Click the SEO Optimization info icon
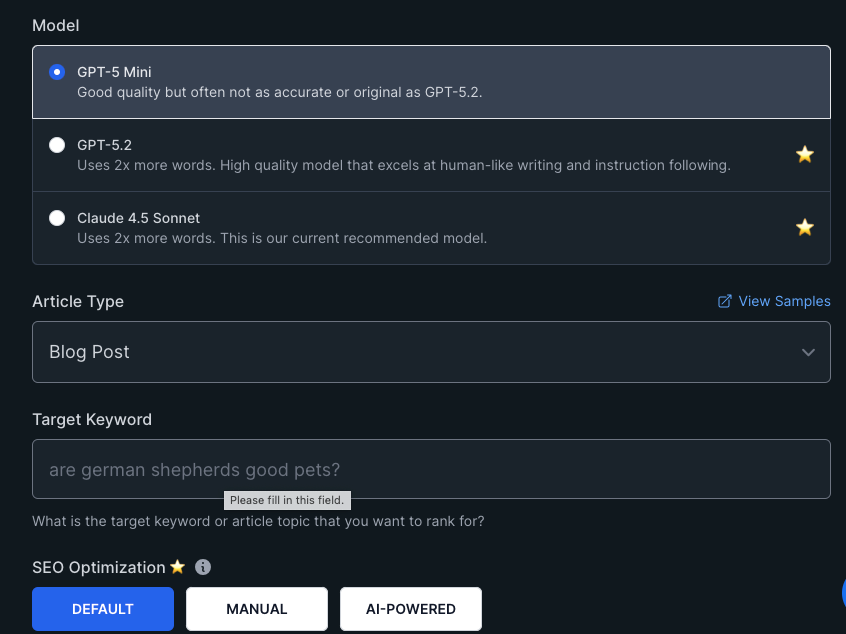846x634 pixels. tap(203, 567)
